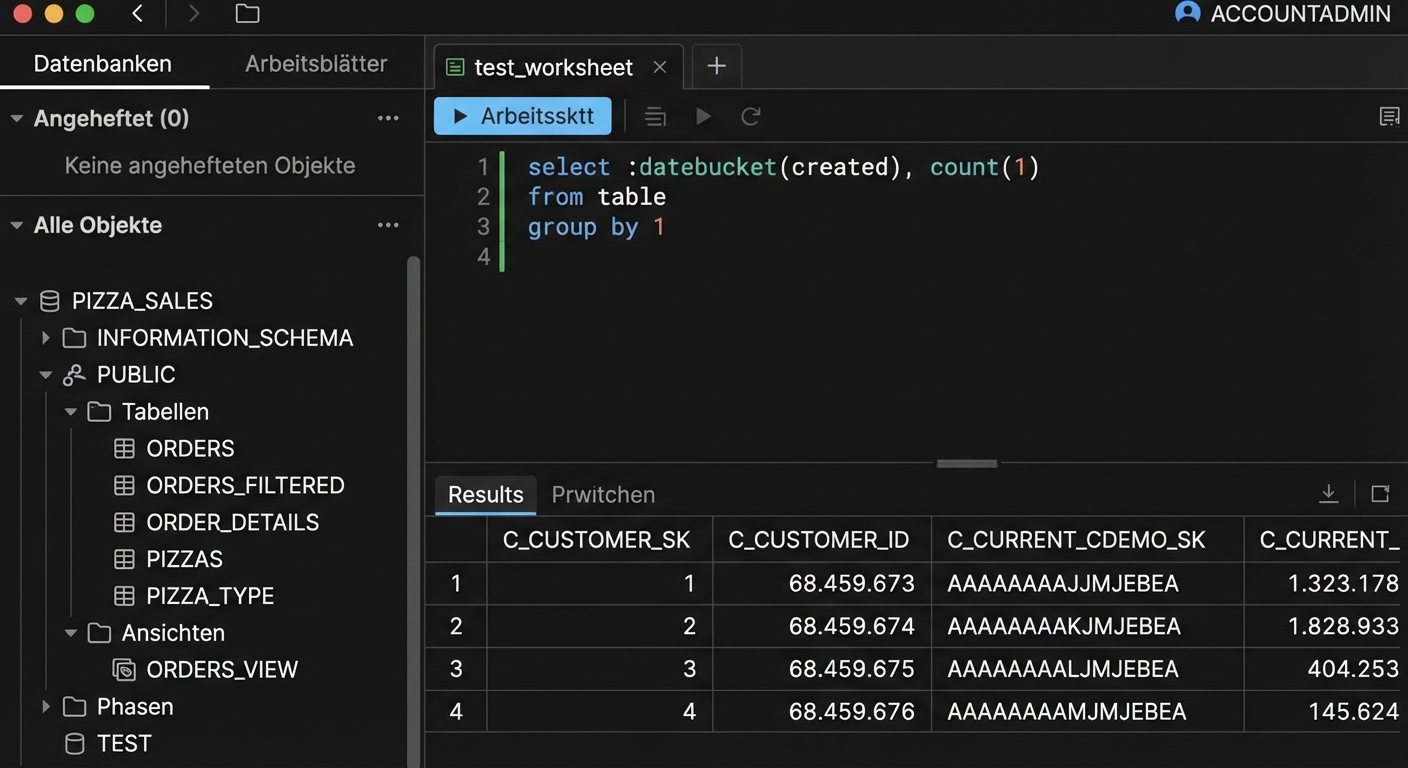Open the Angeheftet three-dot menu
Viewport: 1408px width, 768px height.
[x=388, y=118]
